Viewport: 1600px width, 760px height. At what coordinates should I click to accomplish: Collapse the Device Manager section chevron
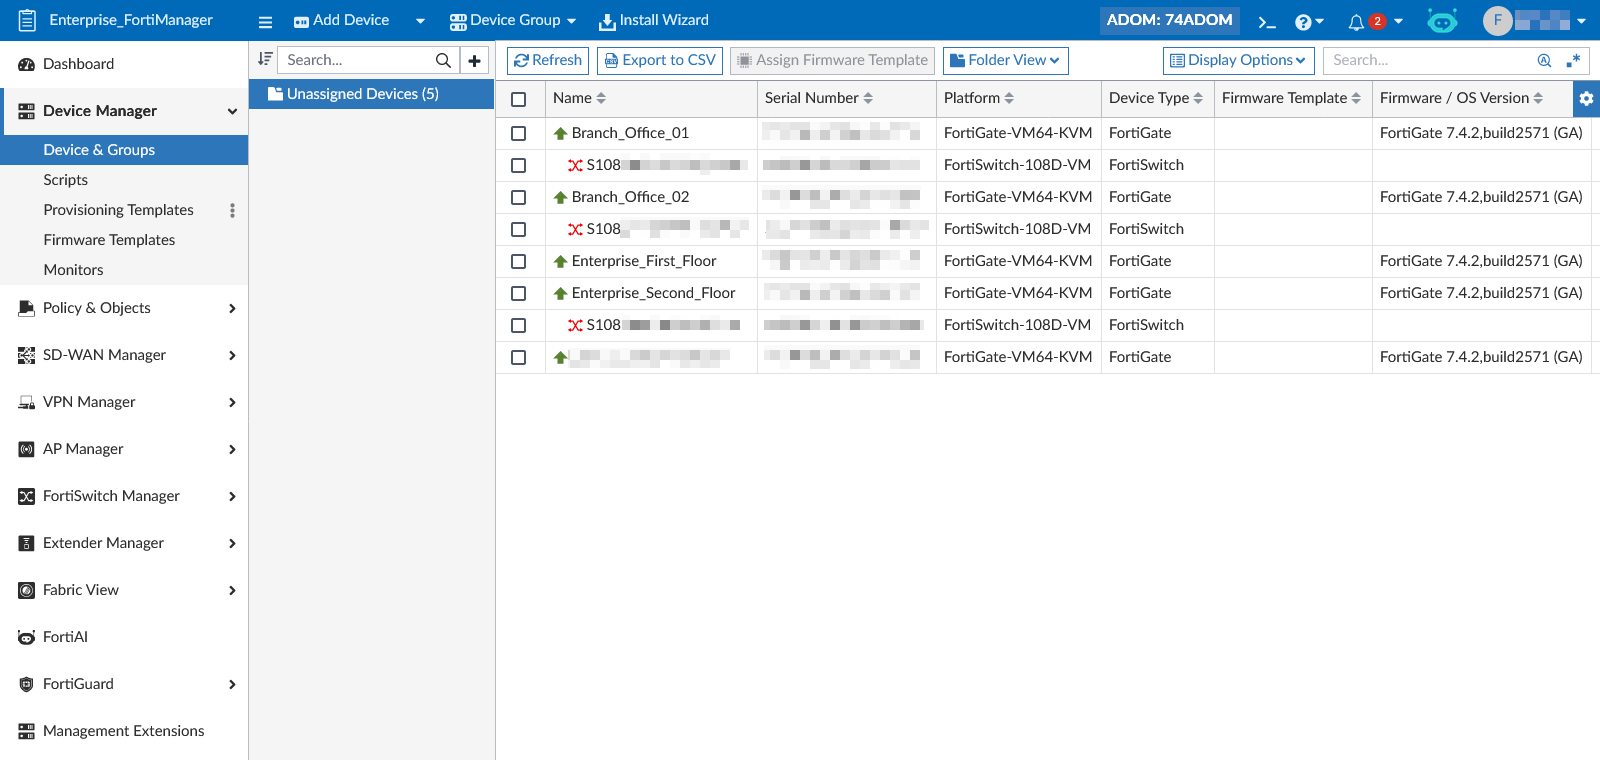pos(232,111)
